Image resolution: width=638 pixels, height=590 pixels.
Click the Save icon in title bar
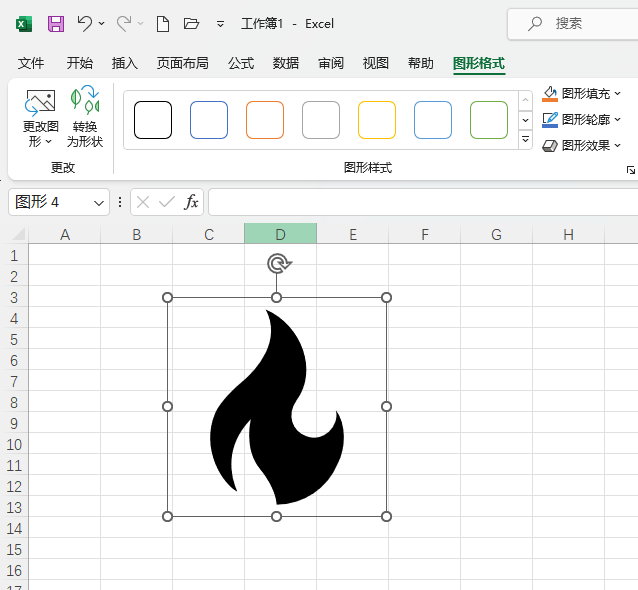click(56, 23)
